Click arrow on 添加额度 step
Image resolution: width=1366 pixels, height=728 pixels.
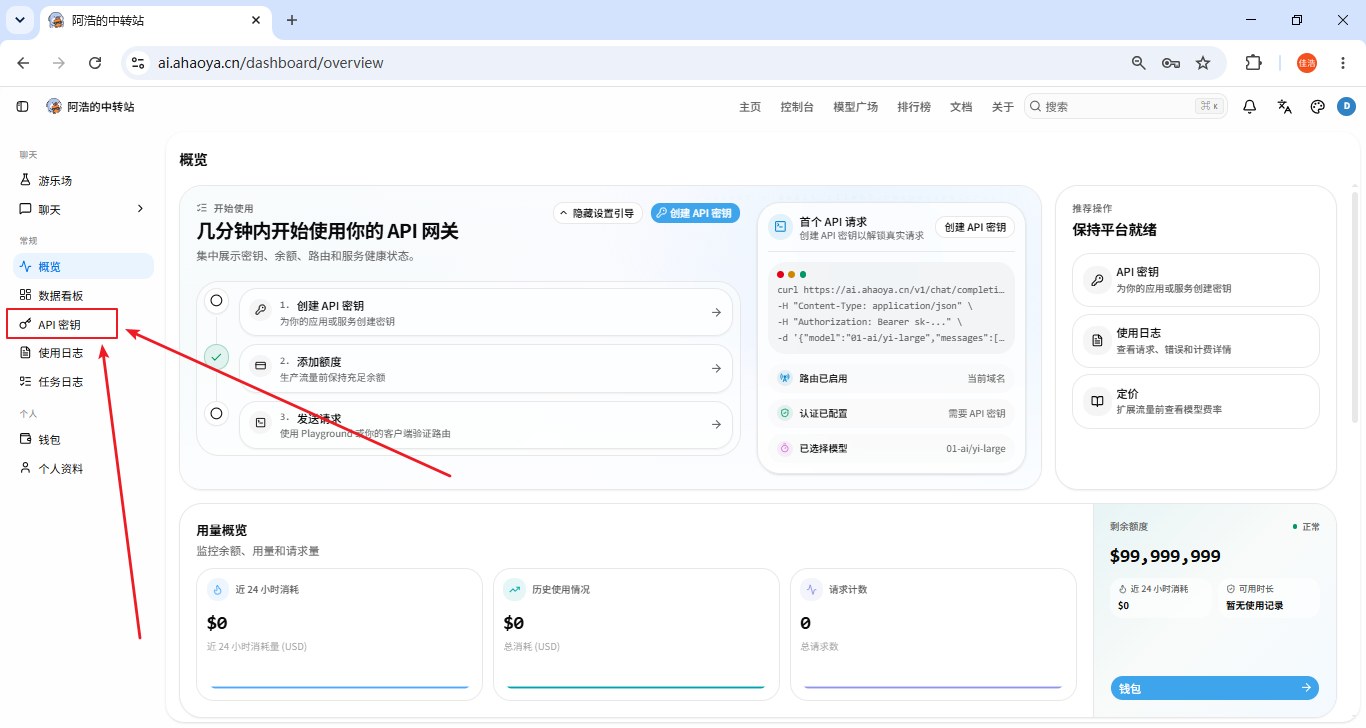click(x=716, y=368)
